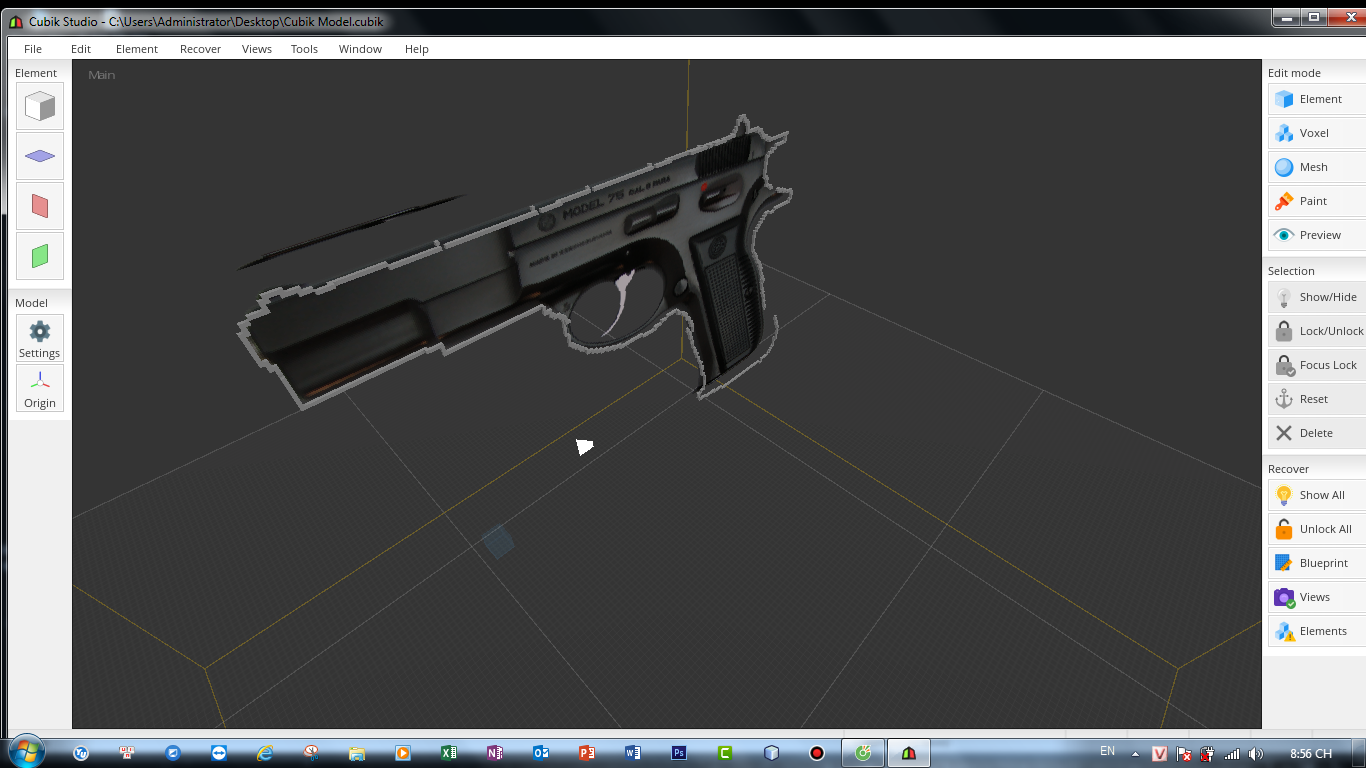Switch to Mesh edit mode
Image resolution: width=1366 pixels, height=768 pixels.
[x=1317, y=167]
